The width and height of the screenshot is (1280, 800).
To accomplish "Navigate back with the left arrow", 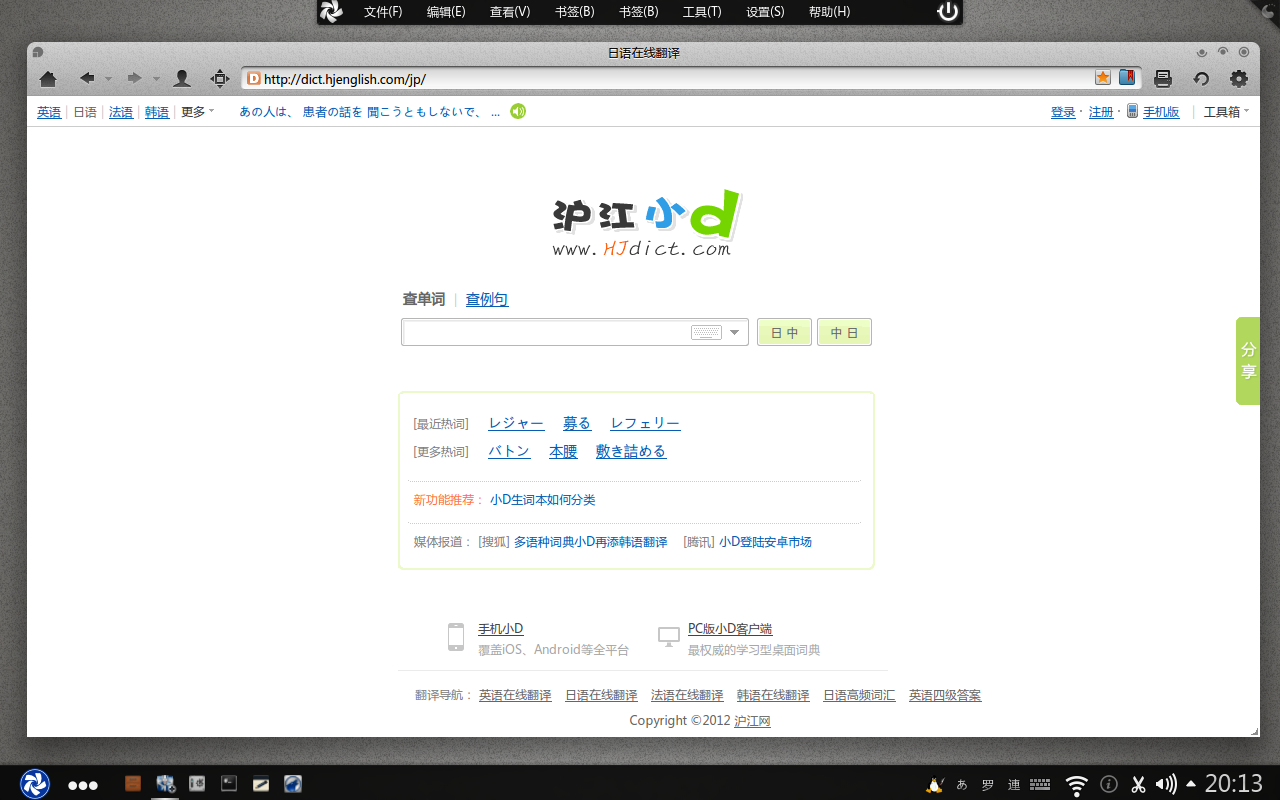I will 87,78.
